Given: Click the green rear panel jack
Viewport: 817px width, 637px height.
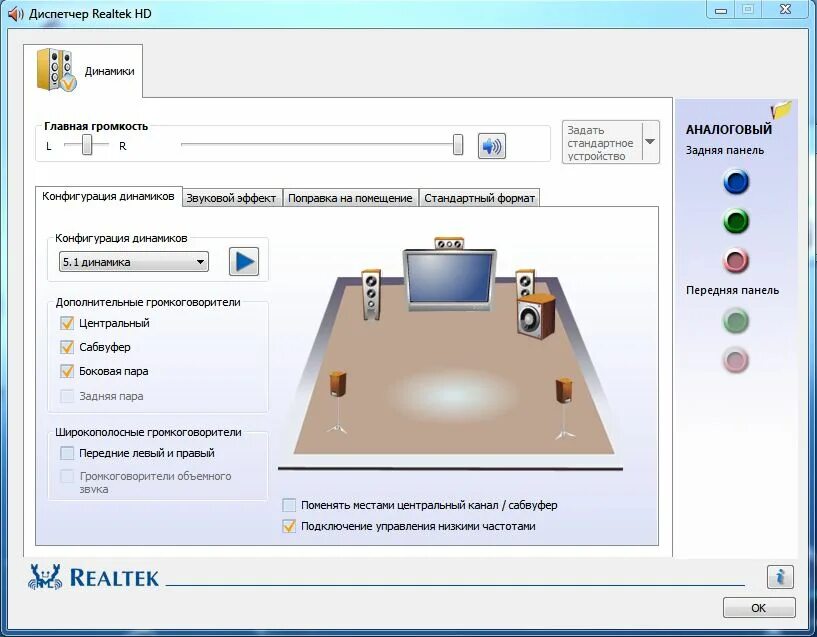Looking at the screenshot, I should tap(736, 221).
